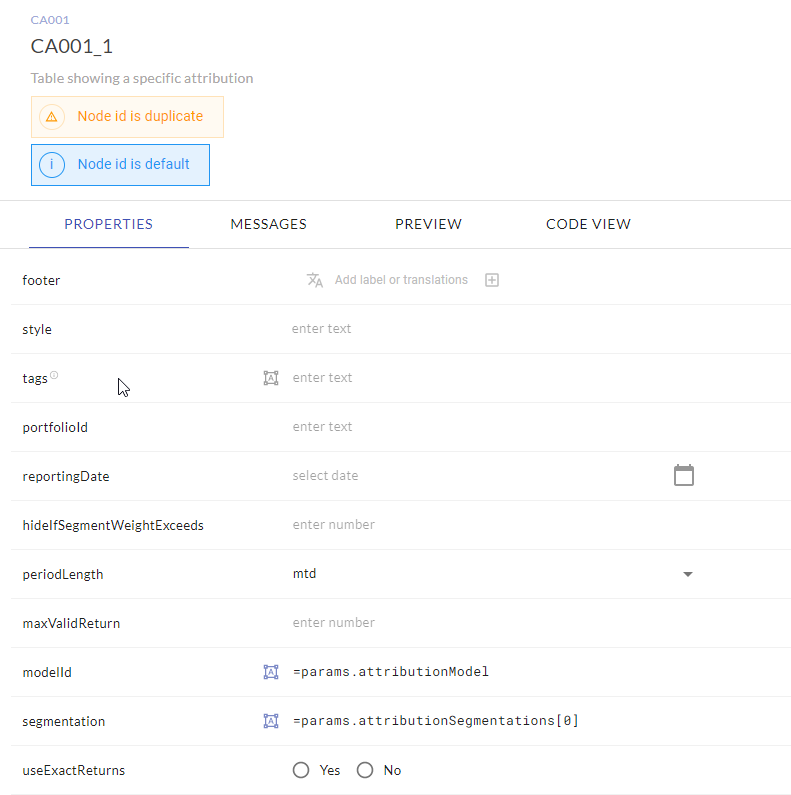
Task: Go to the Code View tab
Action: [588, 224]
